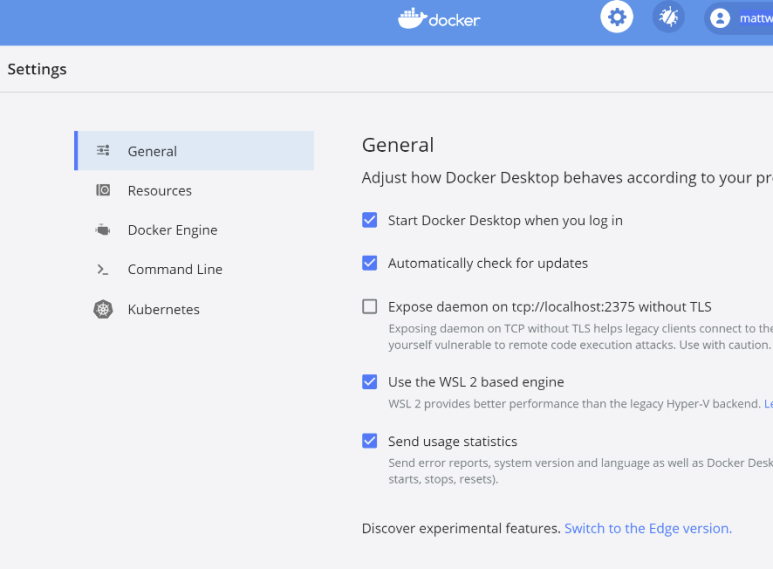
Task: Click the username text next to avatar
Action: coord(756,18)
